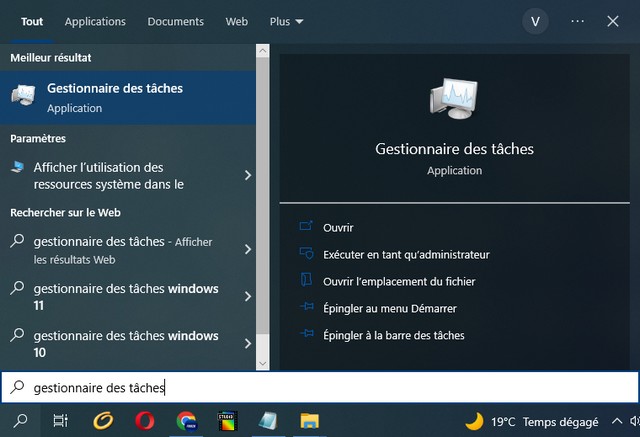Open Google Chrome from the taskbar
The width and height of the screenshot is (640, 437).
click(187, 421)
